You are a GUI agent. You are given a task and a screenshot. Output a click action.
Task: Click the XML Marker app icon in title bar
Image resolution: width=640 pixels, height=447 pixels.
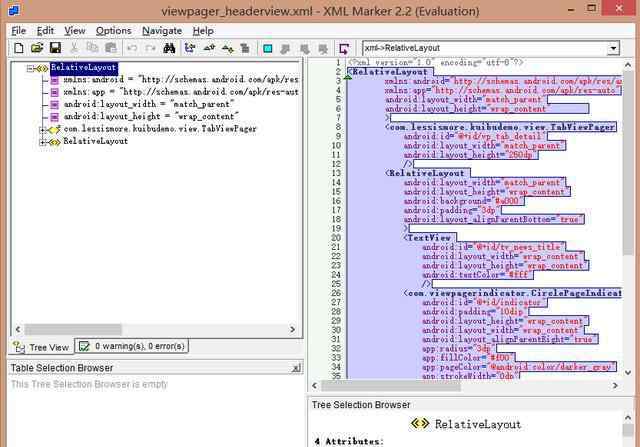click(14, 9)
